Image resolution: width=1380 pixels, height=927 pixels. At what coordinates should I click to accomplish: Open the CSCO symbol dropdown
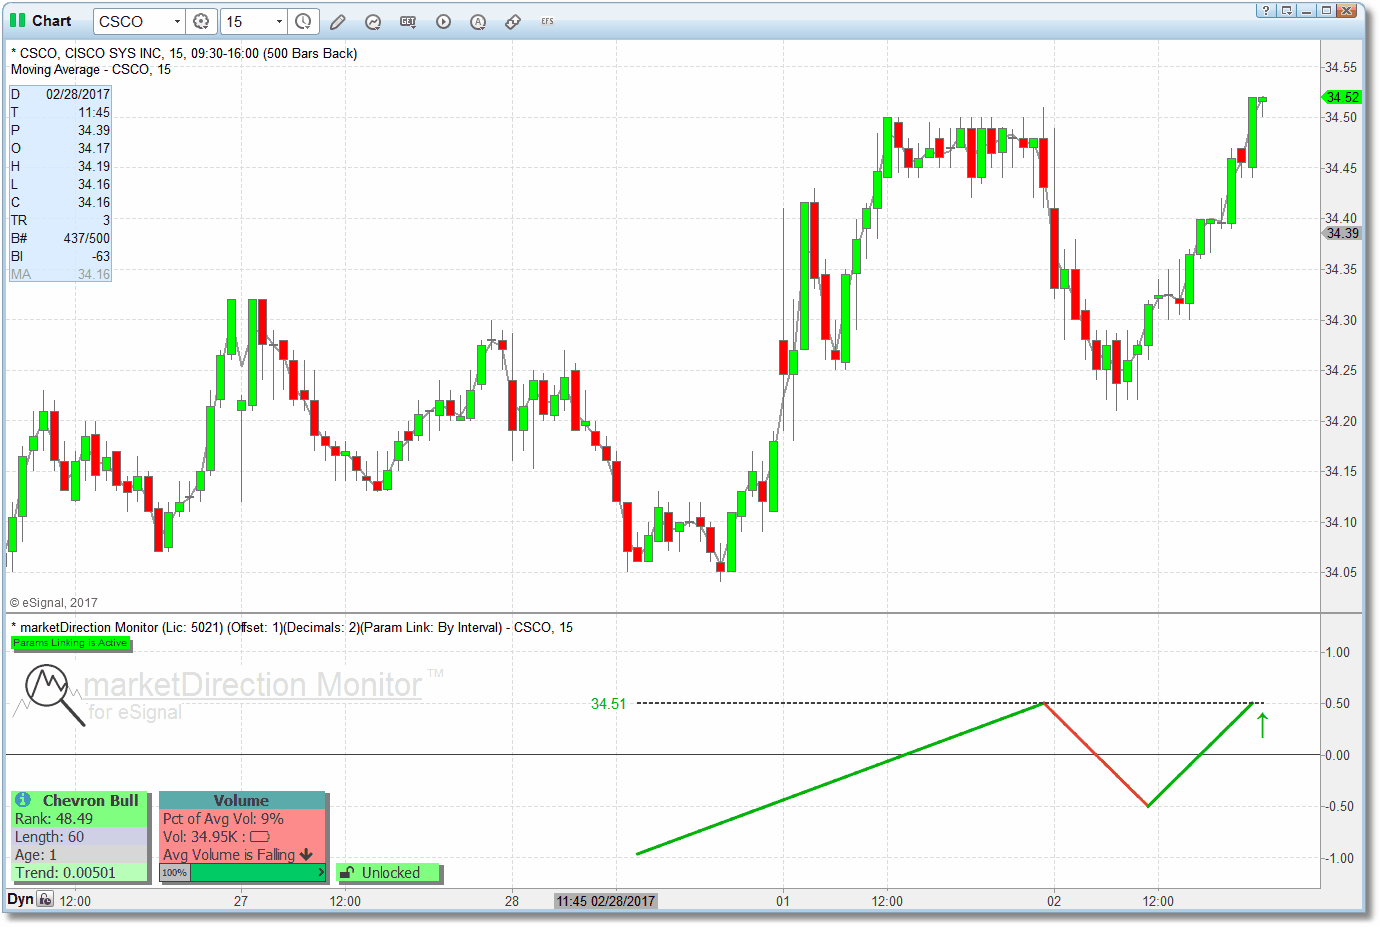click(x=177, y=21)
